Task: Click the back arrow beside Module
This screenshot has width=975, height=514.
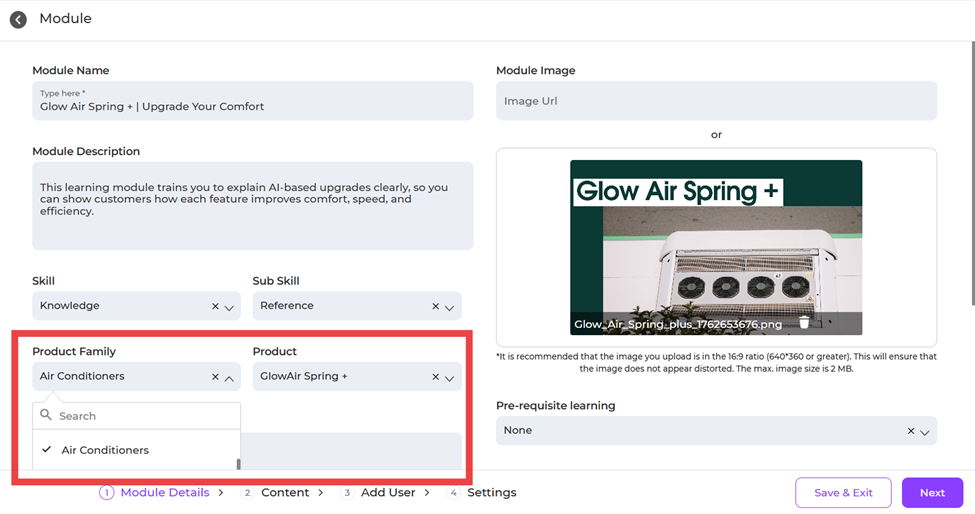Action: click(x=18, y=19)
